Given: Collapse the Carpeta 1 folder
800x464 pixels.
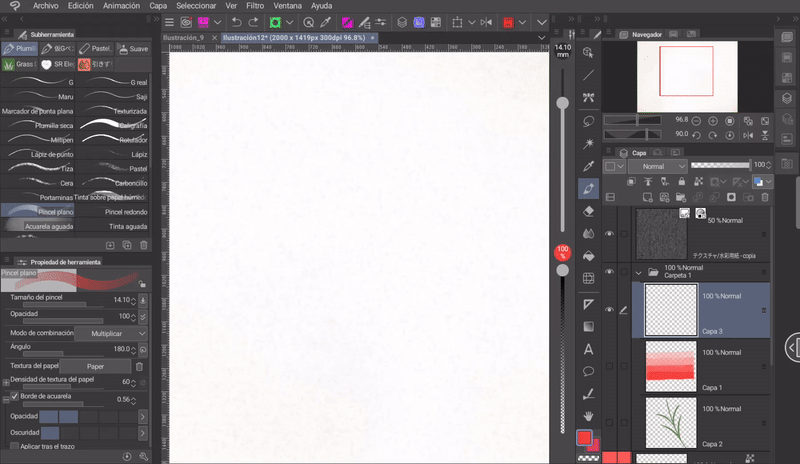Looking at the screenshot, I should (x=639, y=272).
